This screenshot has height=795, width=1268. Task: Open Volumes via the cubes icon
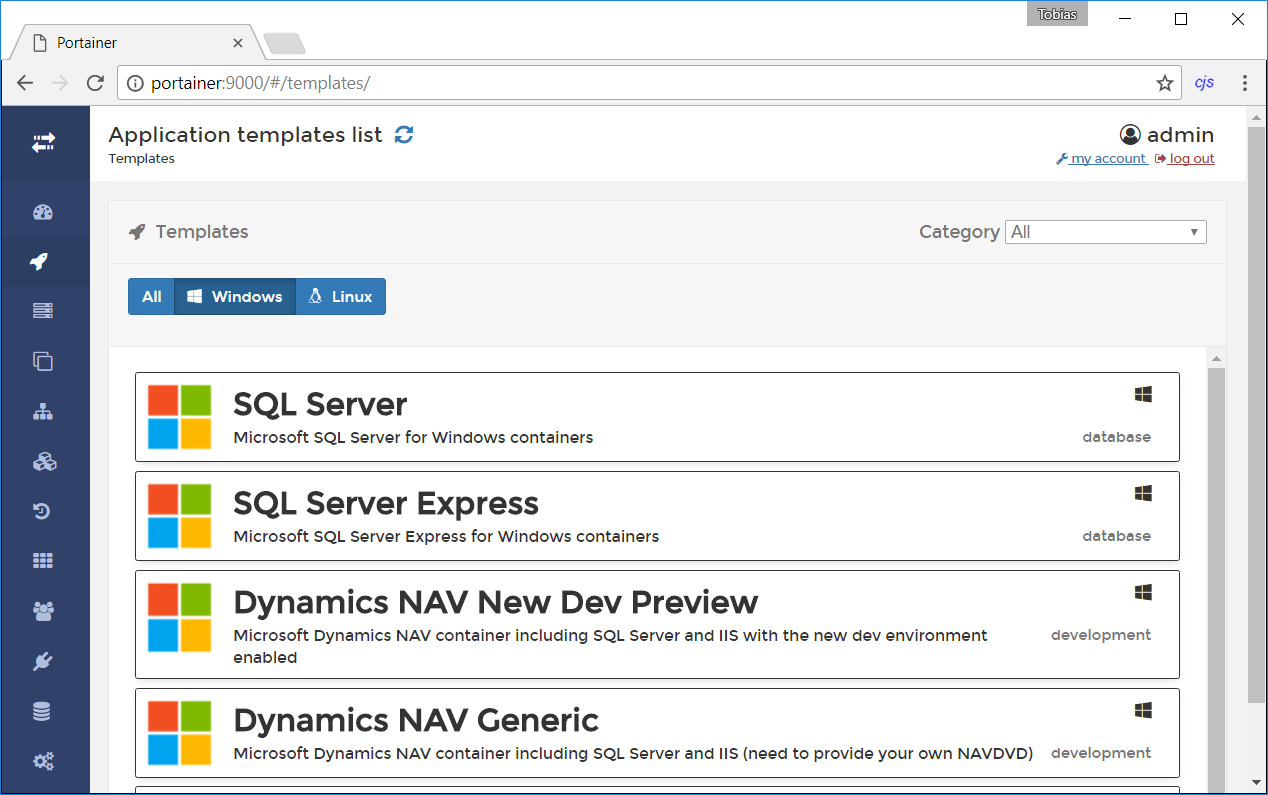(43, 462)
